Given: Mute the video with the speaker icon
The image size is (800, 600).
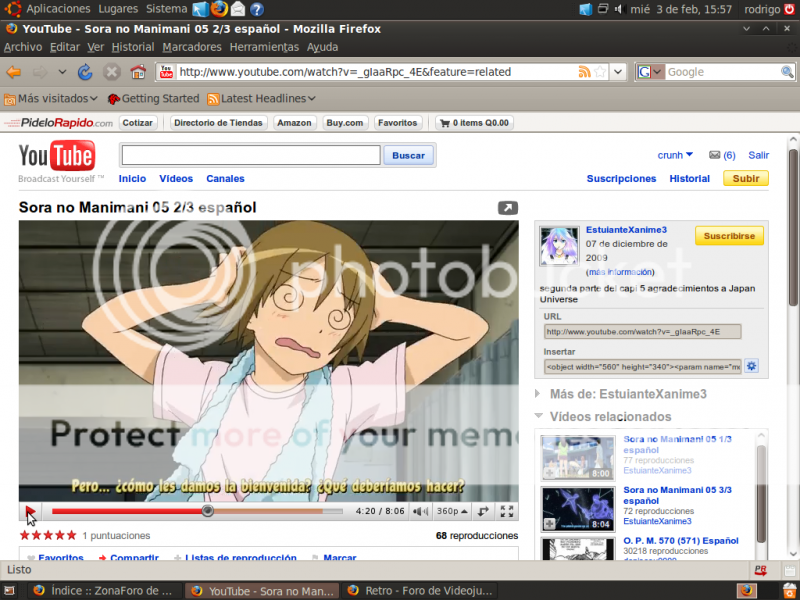Looking at the screenshot, I should [421, 511].
